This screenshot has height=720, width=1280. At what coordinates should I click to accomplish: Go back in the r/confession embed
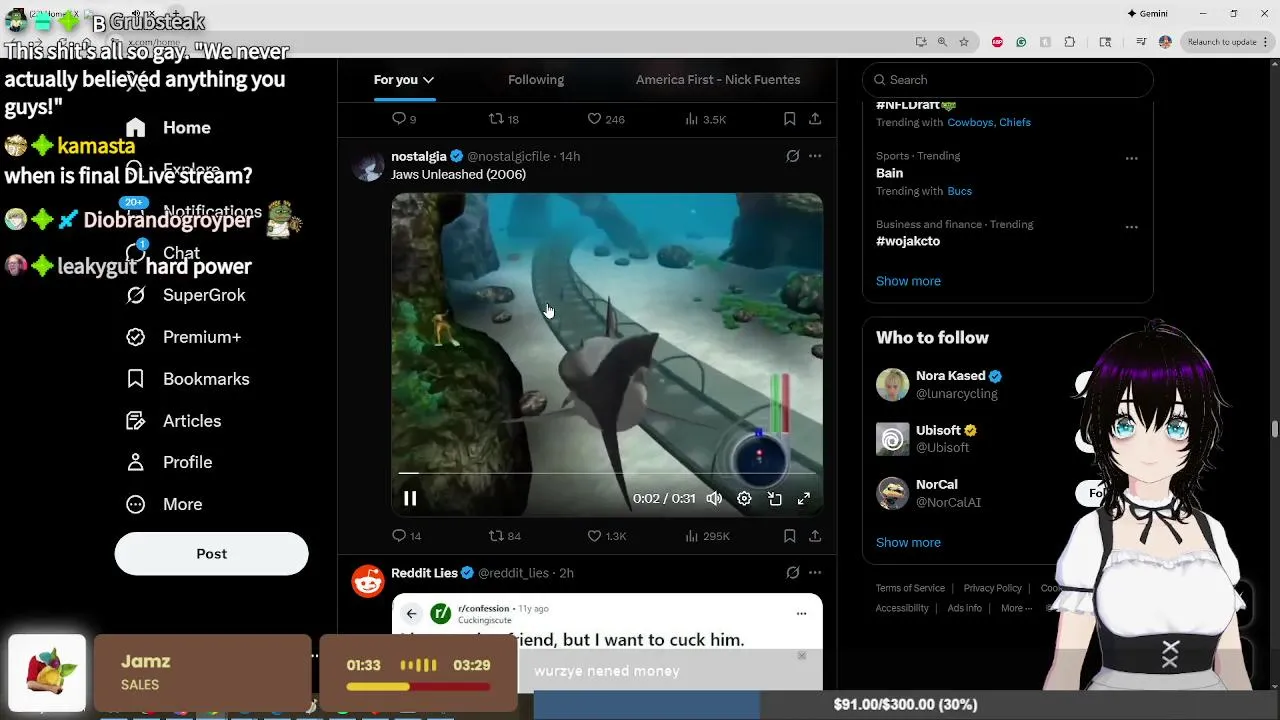411,614
